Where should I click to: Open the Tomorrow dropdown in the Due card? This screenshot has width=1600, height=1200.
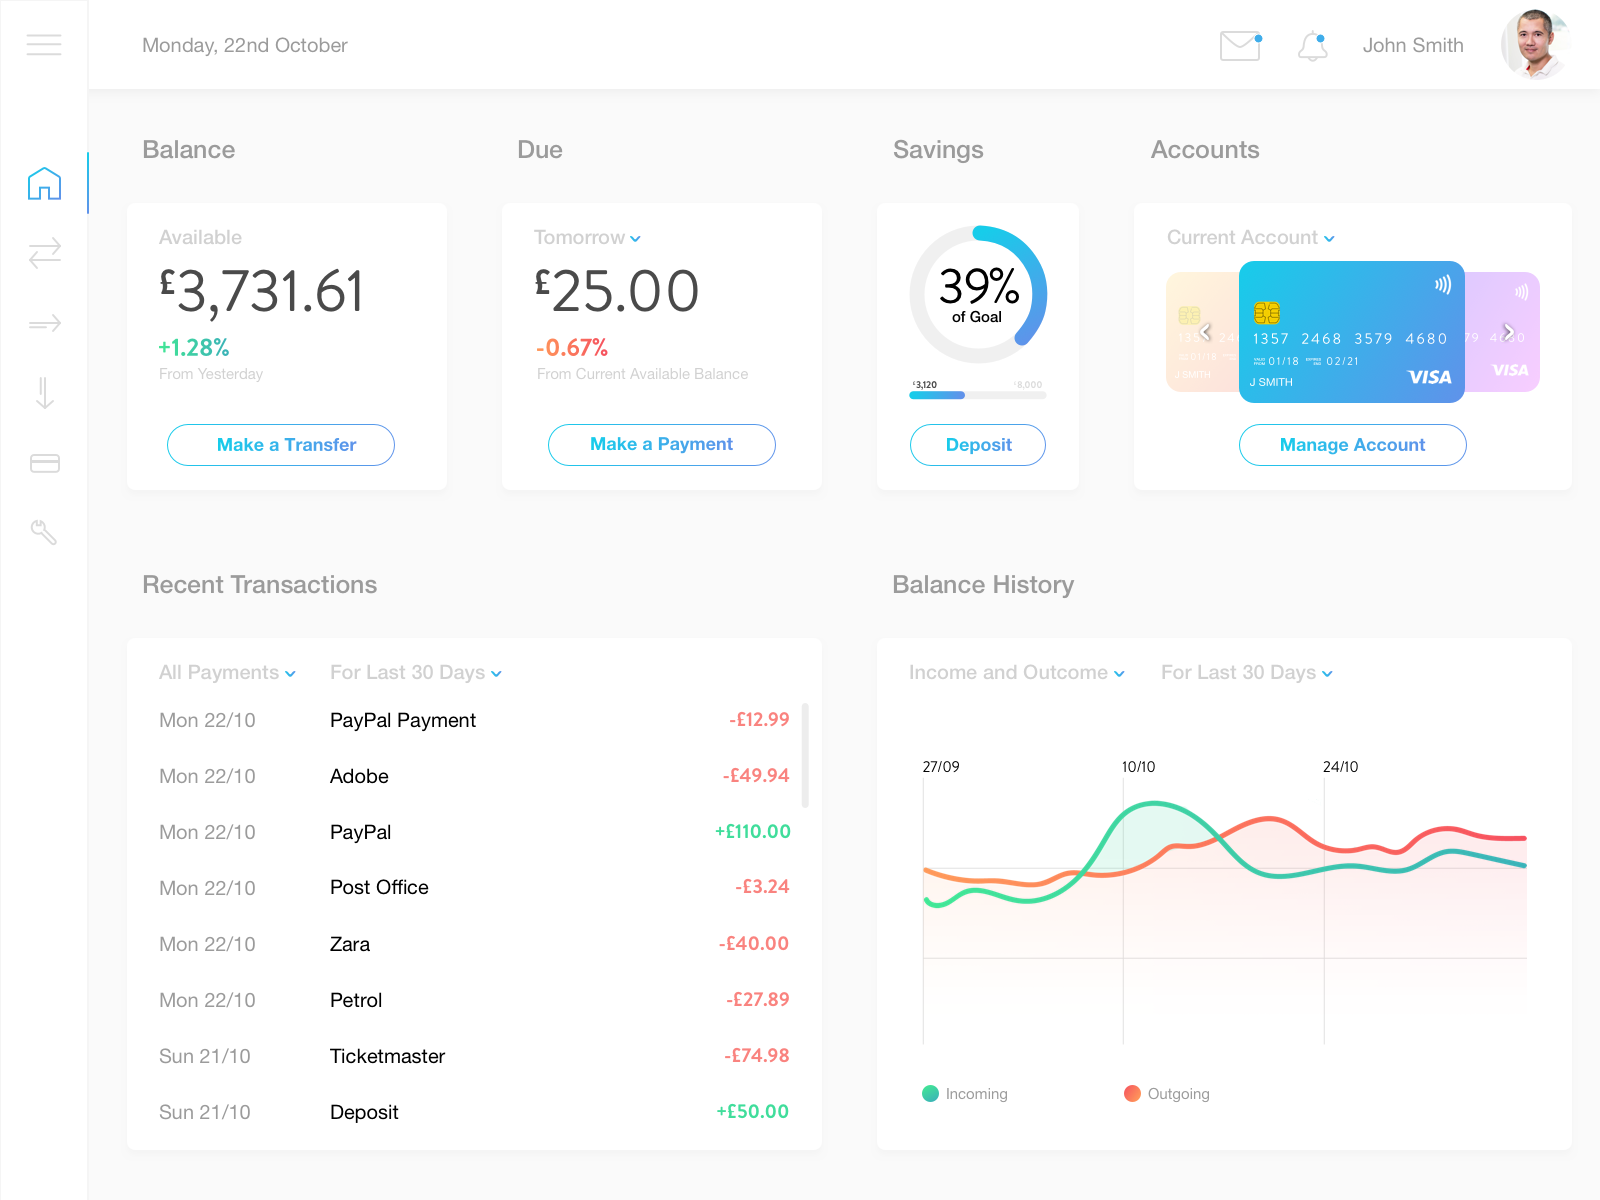[x=587, y=238]
